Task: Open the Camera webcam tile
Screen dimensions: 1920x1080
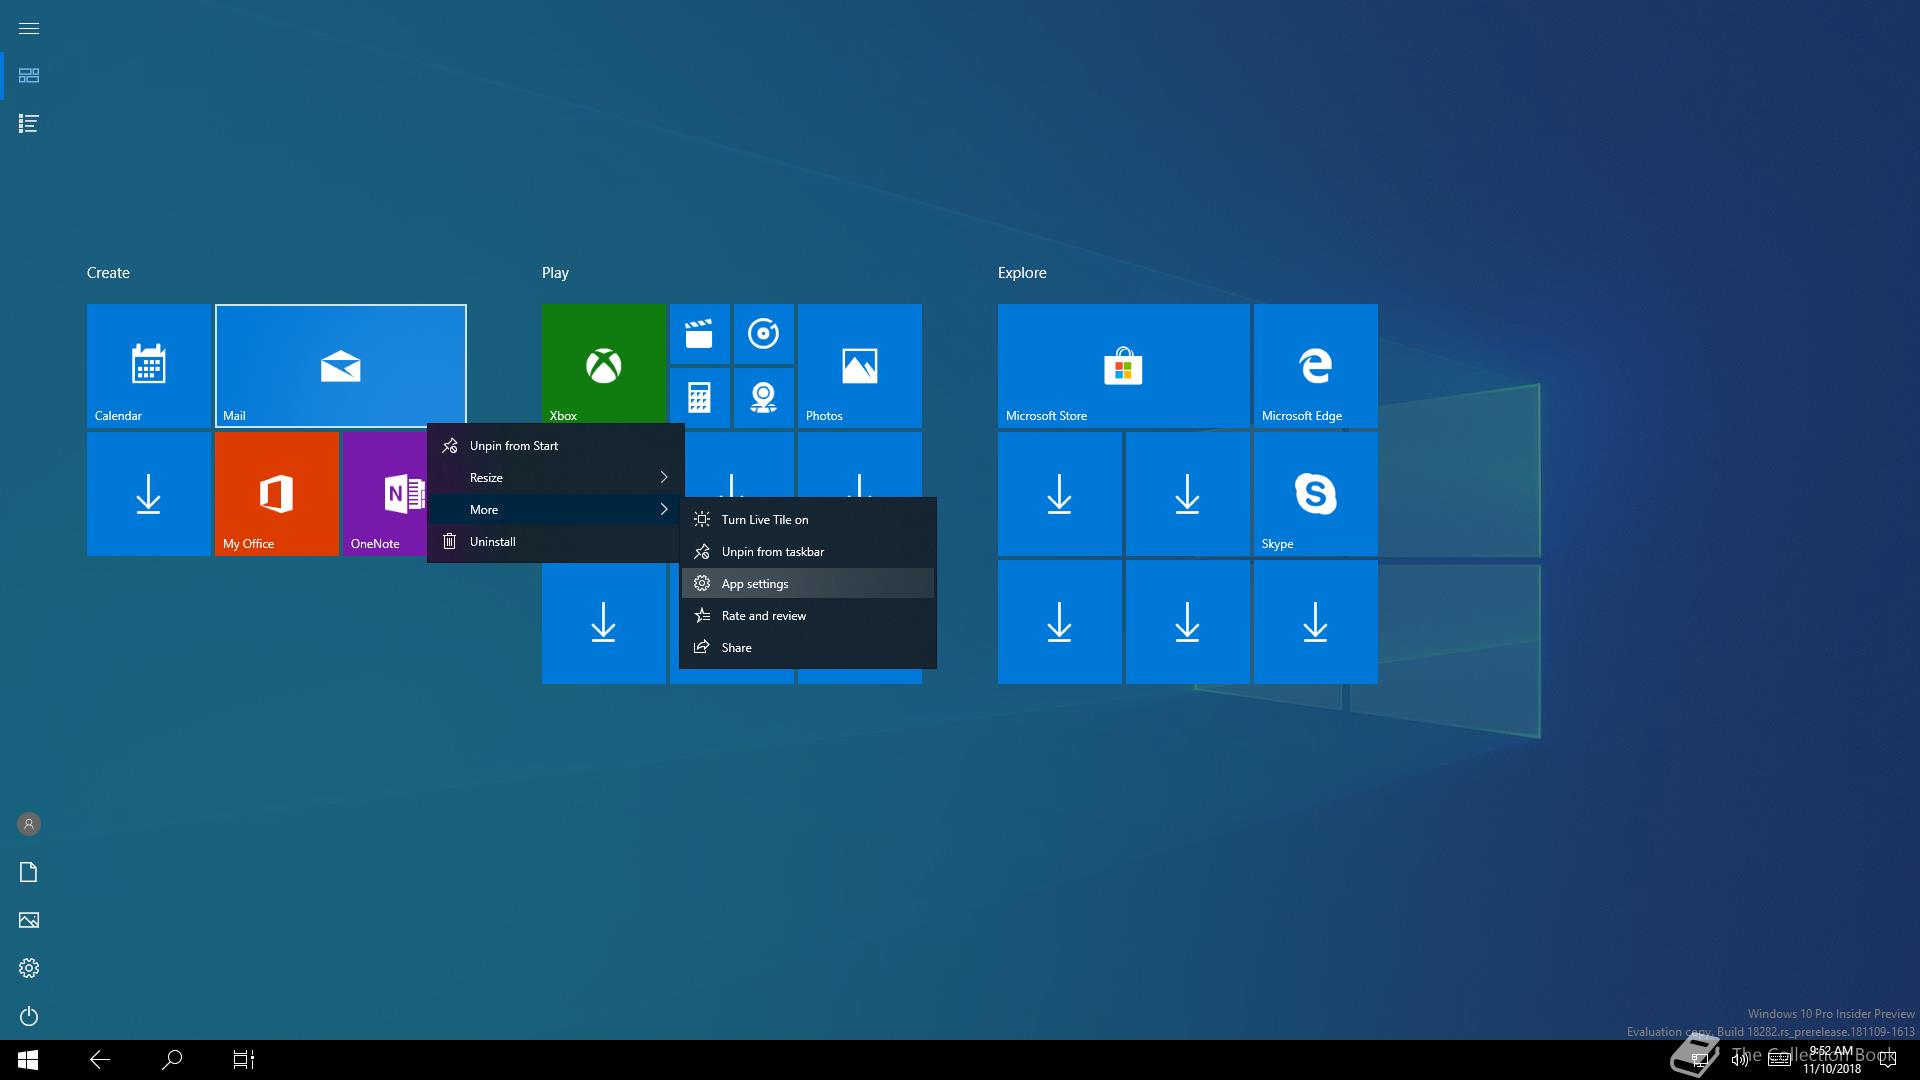Action: [x=763, y=398]
